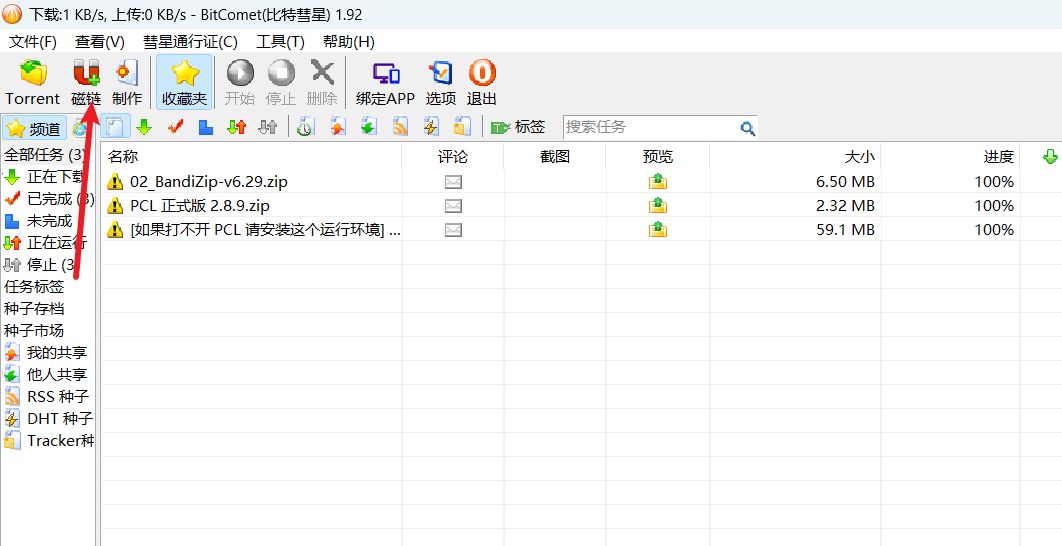Screen dimensions: 1062x546
Task: Select 全部任务 in the sidebar
Action: [47, 155]
